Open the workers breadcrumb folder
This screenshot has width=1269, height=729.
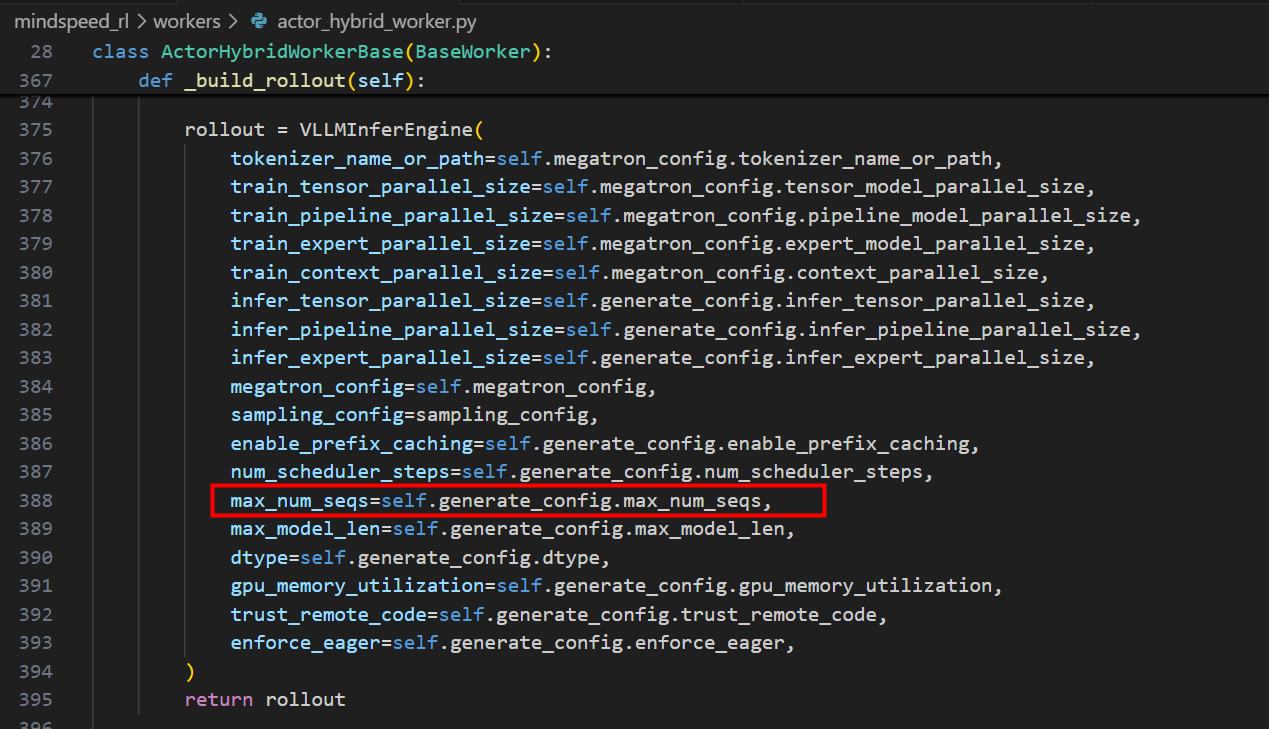coord(187,21)
